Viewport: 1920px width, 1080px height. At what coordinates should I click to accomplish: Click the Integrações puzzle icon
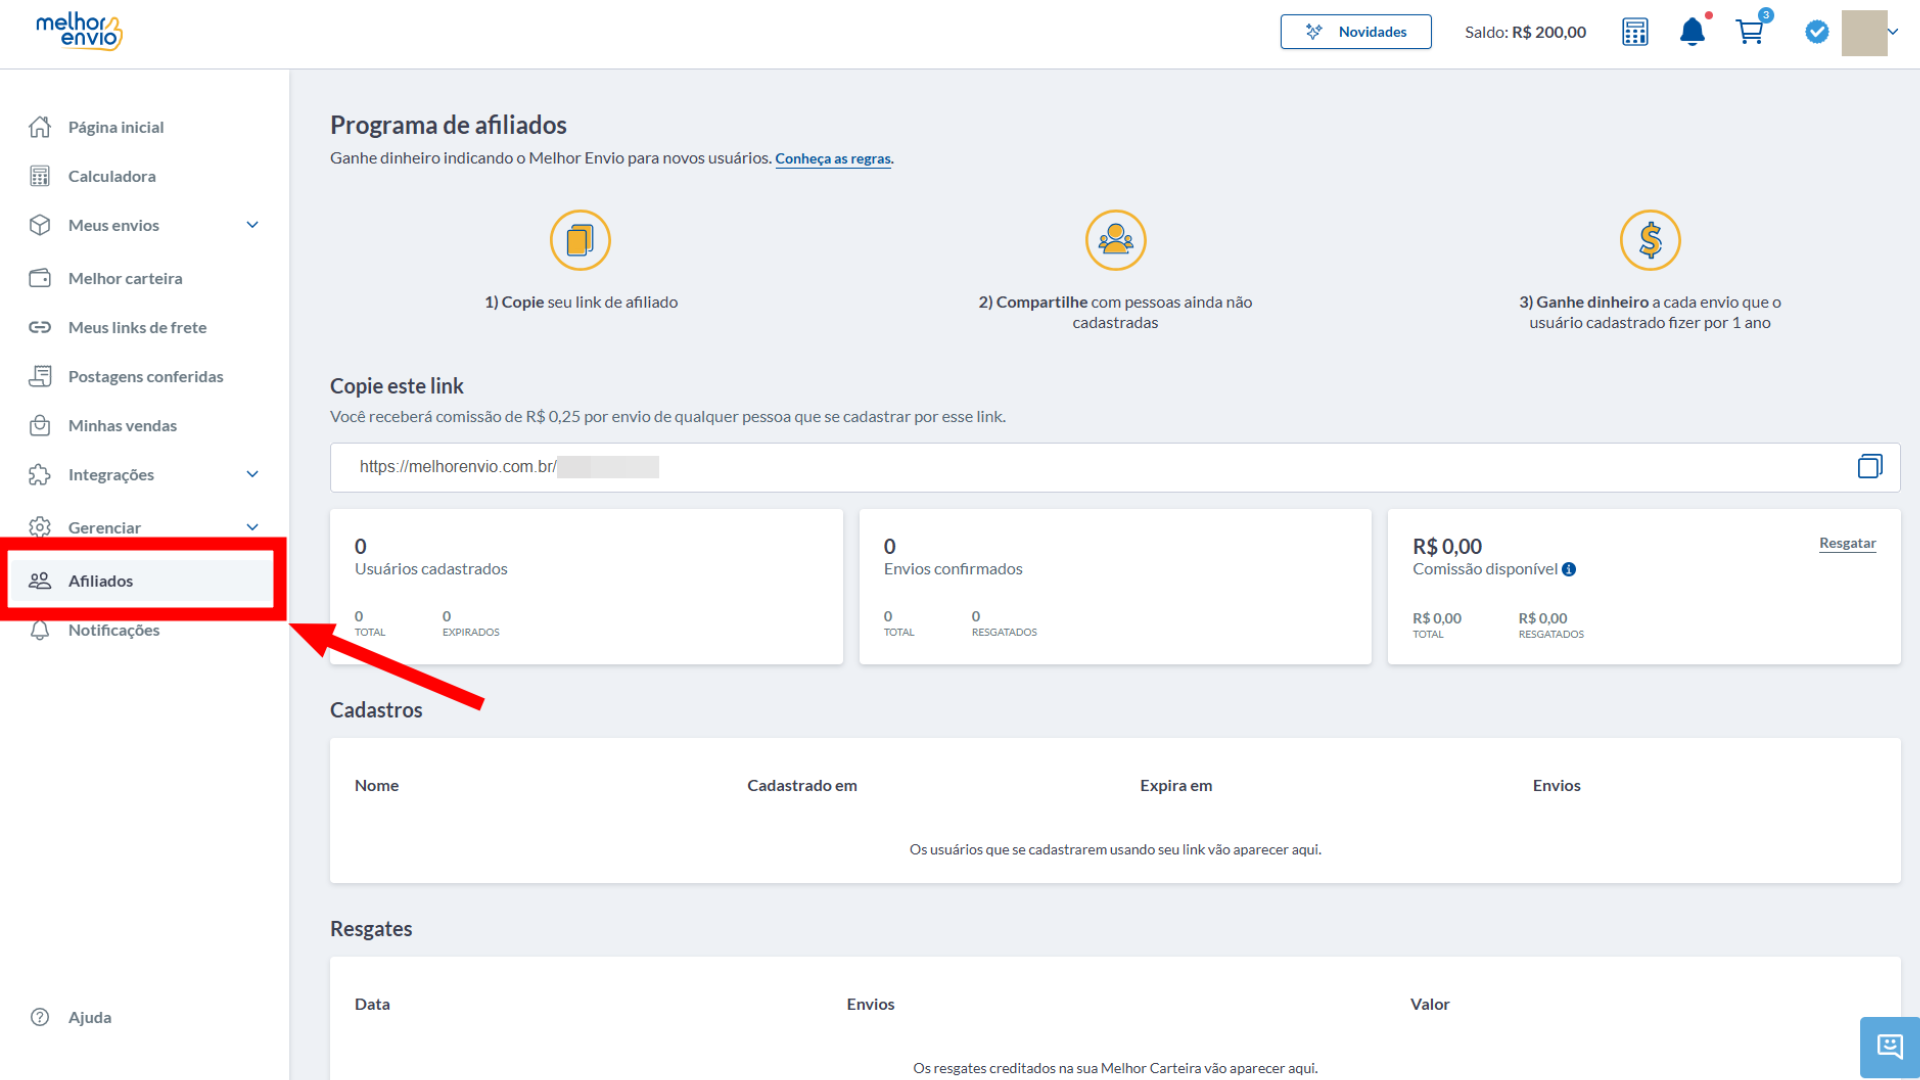pos(40,474)
